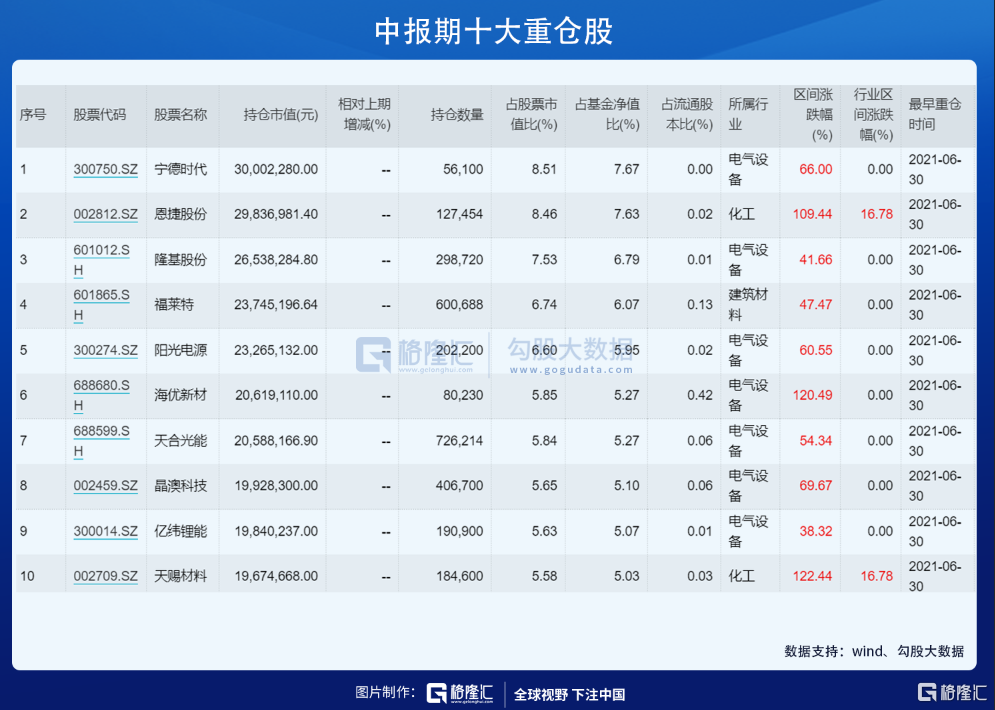
Task: Click the 占流通股本比(%) column header
Action: pyautogui.click(x=688, y=114)
